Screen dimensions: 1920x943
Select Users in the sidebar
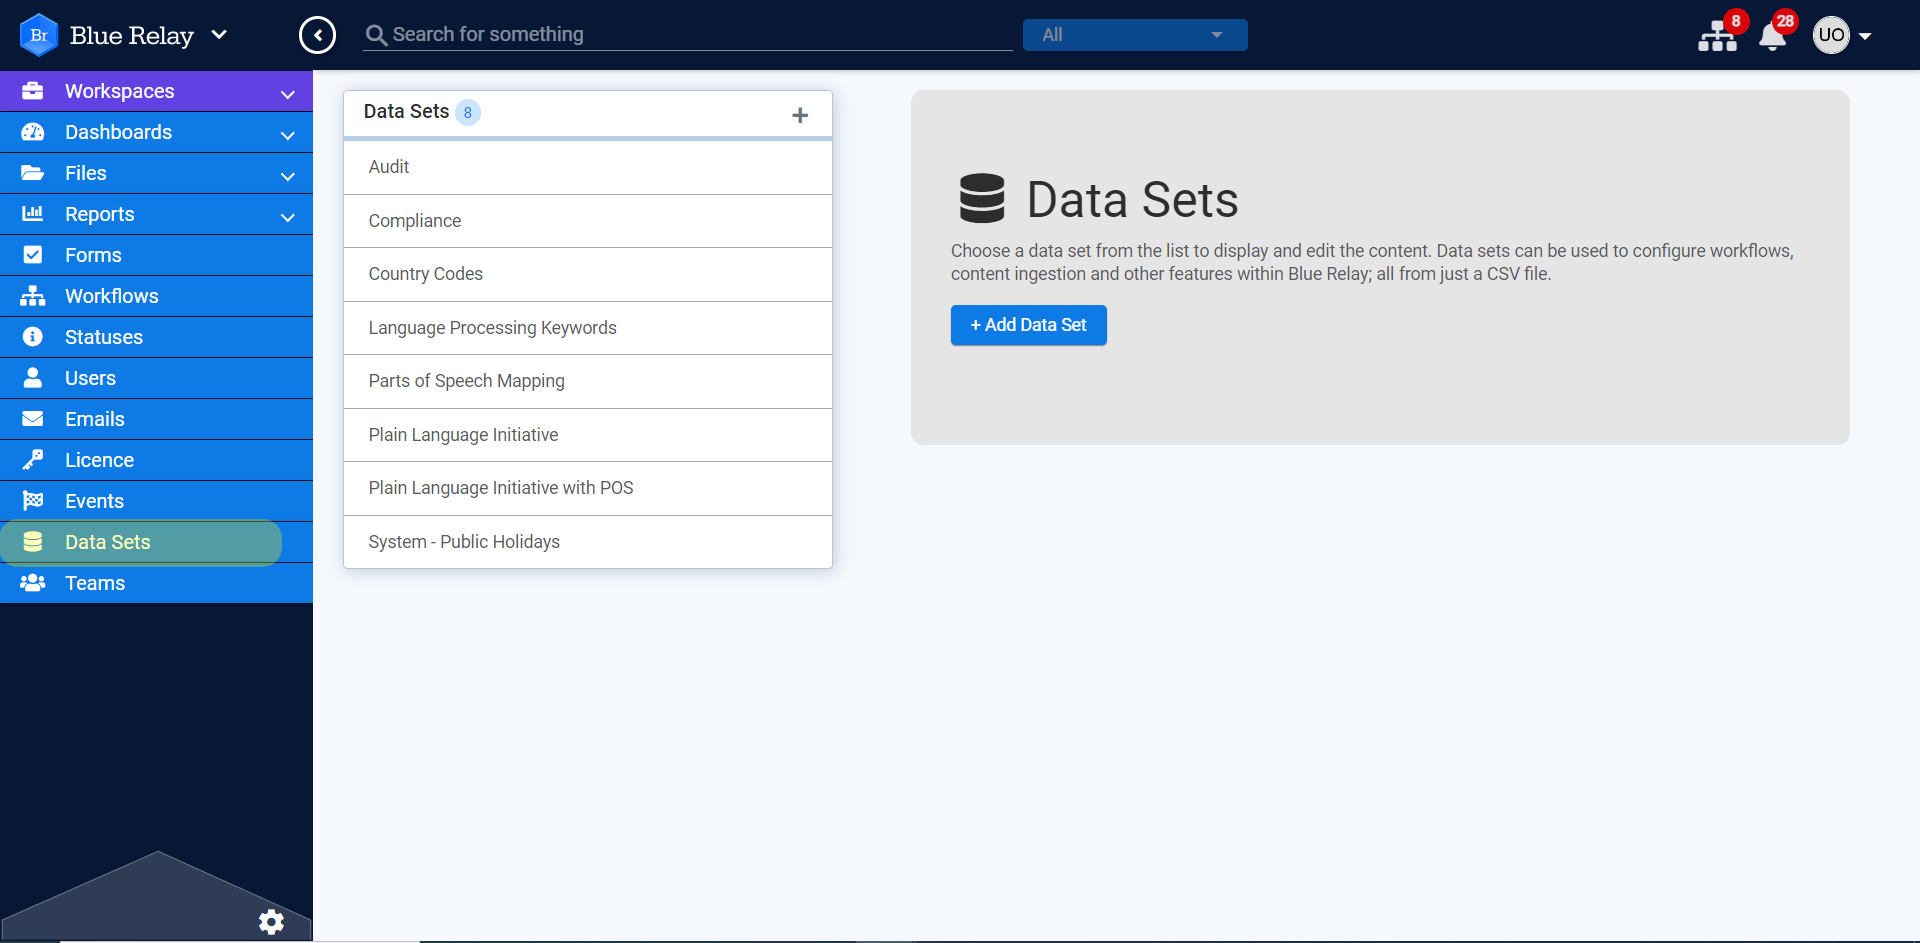pos(156,378)
